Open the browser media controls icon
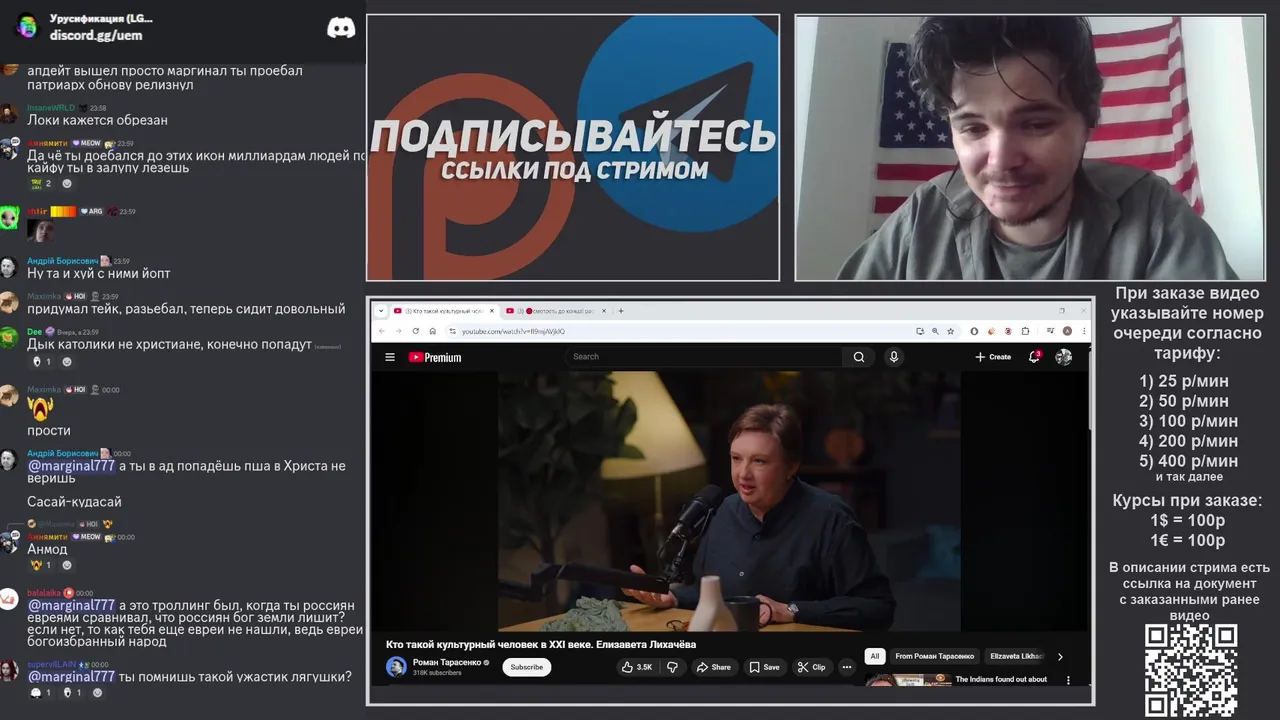Viewport: 1280px width, 720px height. [x=1050, y=331]
